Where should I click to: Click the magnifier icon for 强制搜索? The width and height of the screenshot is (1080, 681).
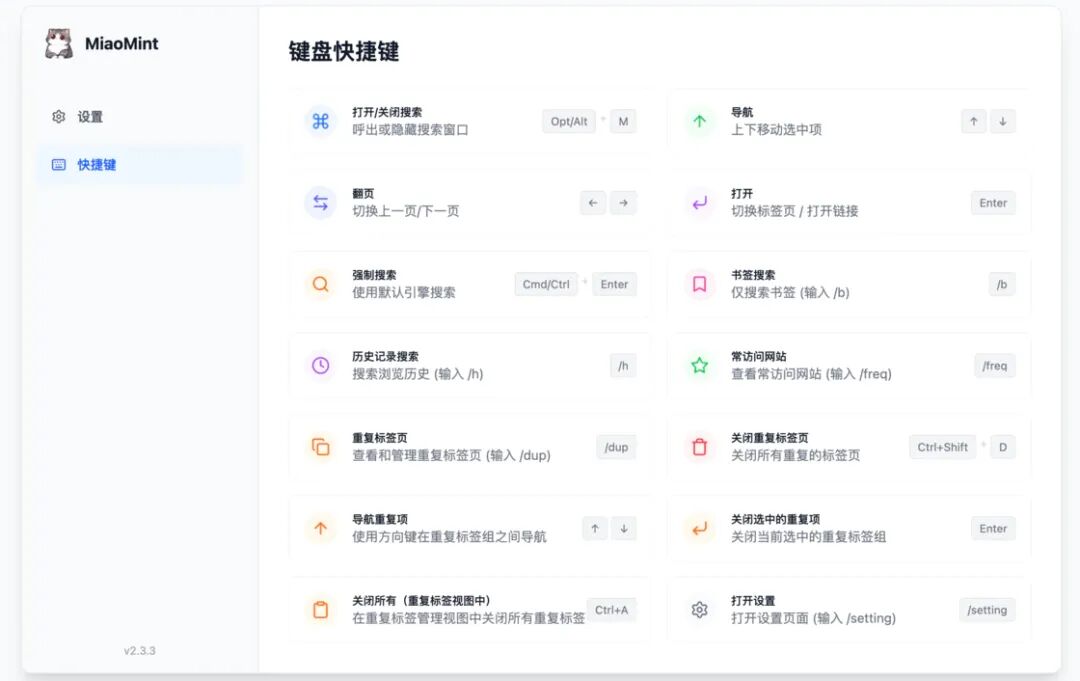[x=320, y=284]
